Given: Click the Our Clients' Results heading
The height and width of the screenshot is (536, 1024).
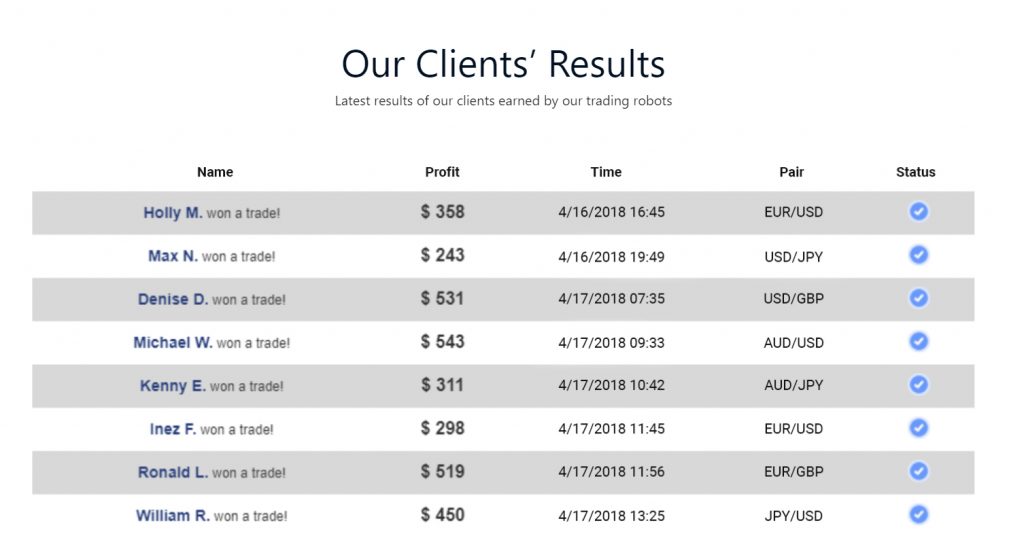Looking at the screenshot, I should 503,64.
